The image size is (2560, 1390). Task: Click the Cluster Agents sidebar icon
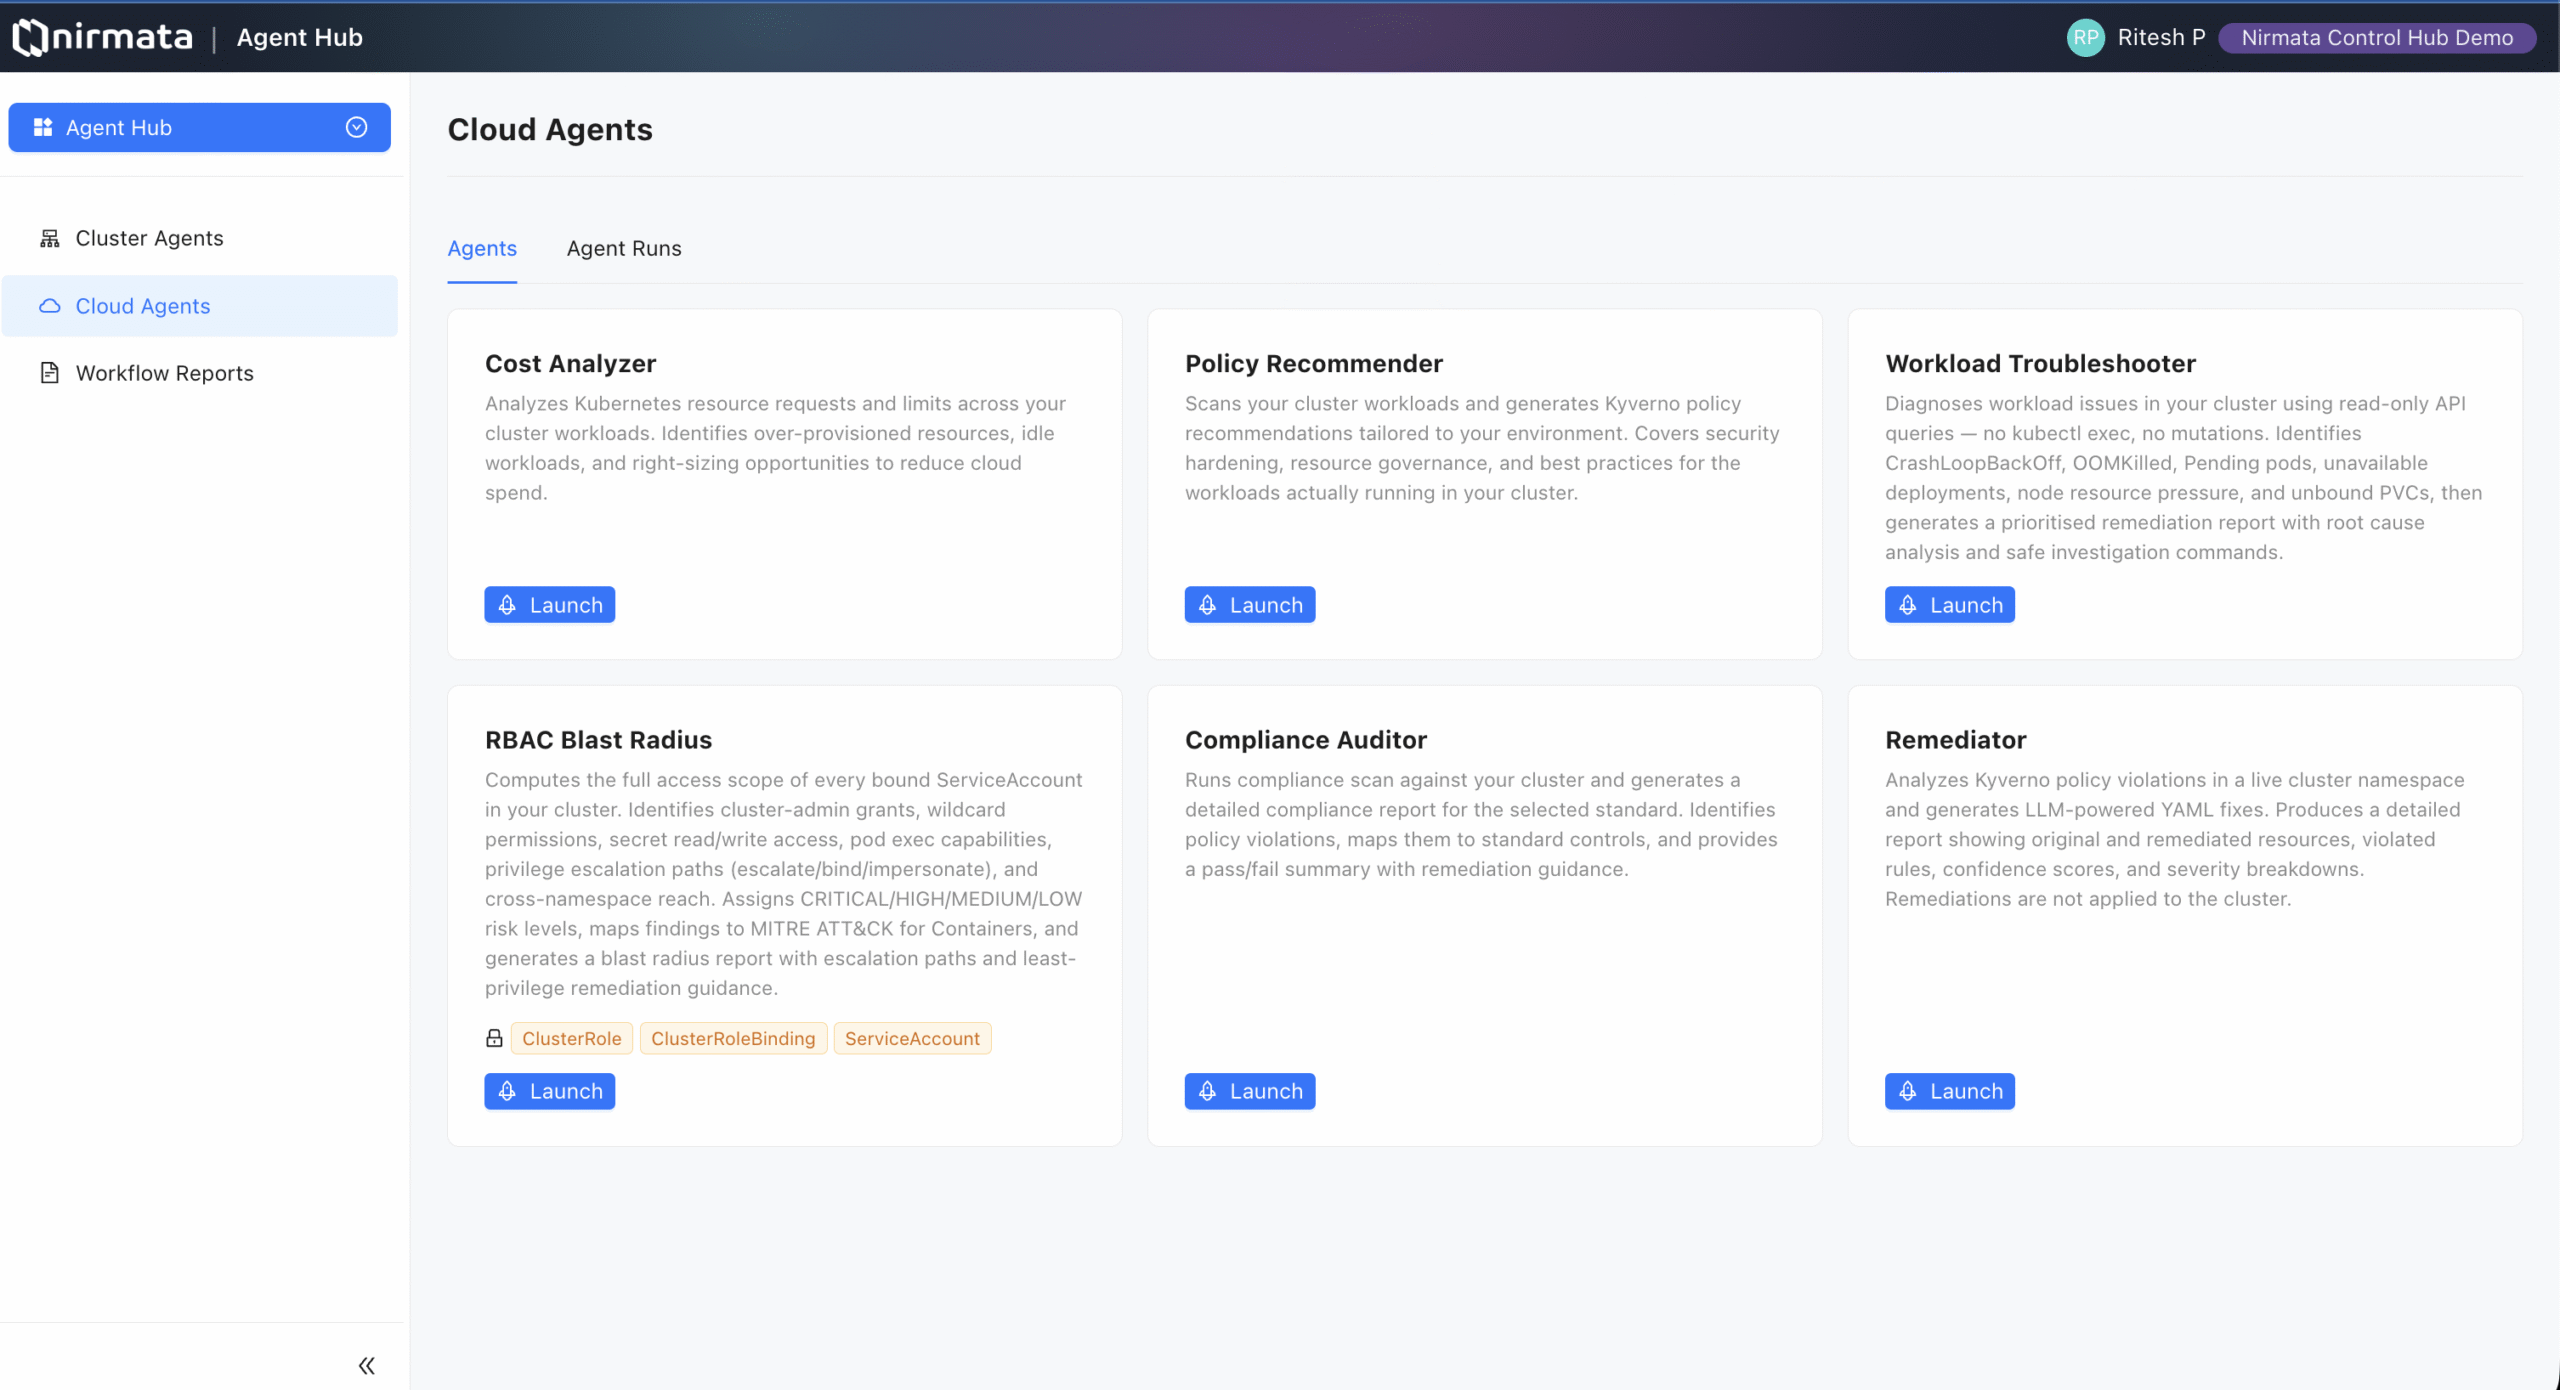point(49,238)
